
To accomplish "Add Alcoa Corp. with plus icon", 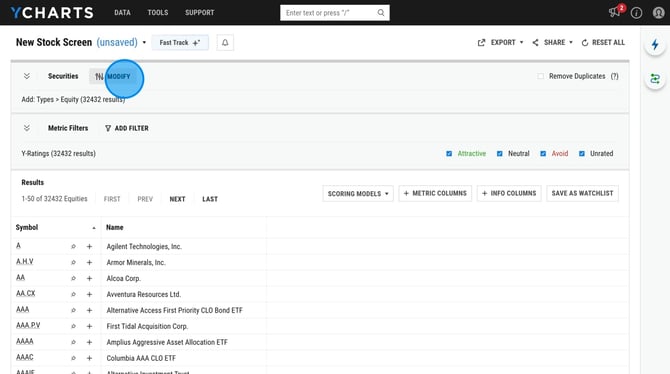I will [89, 278].
